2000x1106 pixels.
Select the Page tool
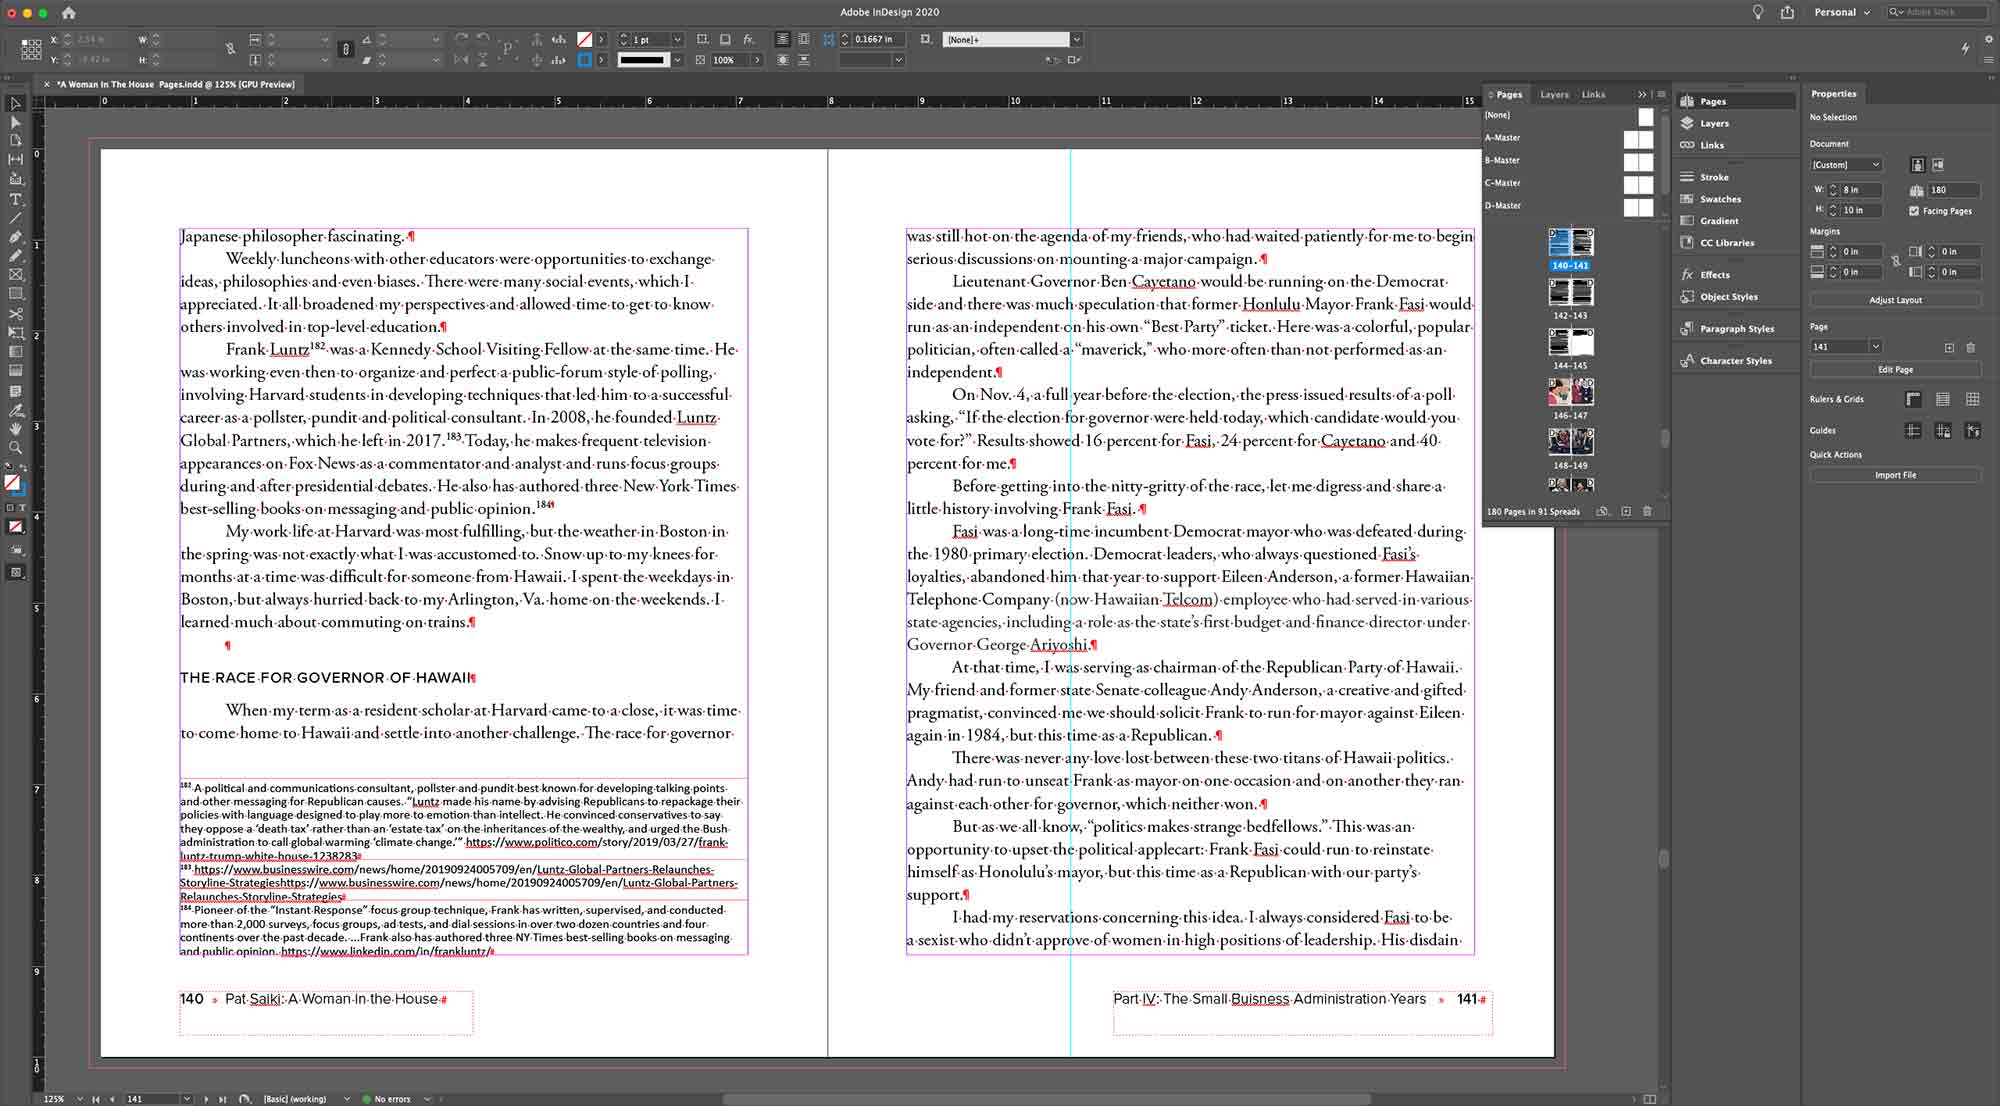15,141
